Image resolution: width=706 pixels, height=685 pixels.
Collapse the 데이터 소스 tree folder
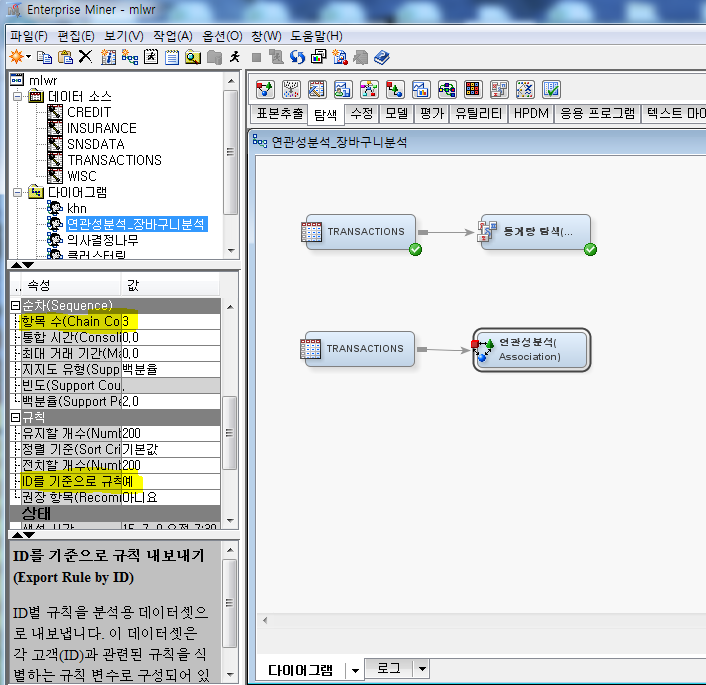(17, 96)
